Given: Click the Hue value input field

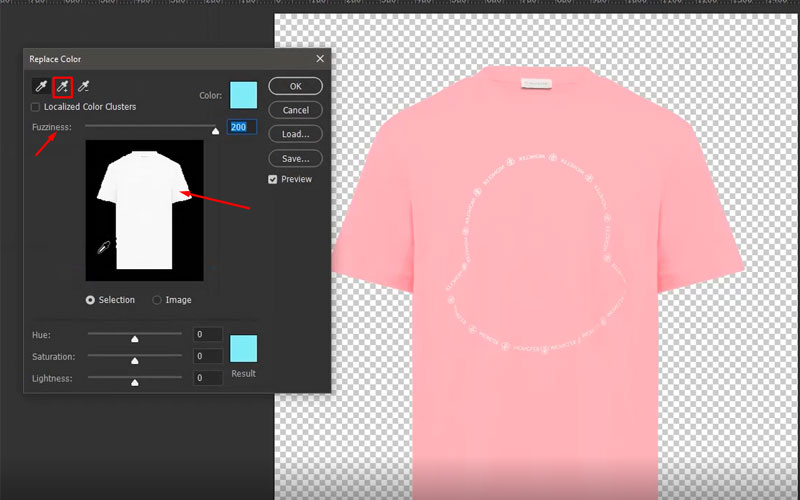Looking at the screenshot, I should coord(208,335).
